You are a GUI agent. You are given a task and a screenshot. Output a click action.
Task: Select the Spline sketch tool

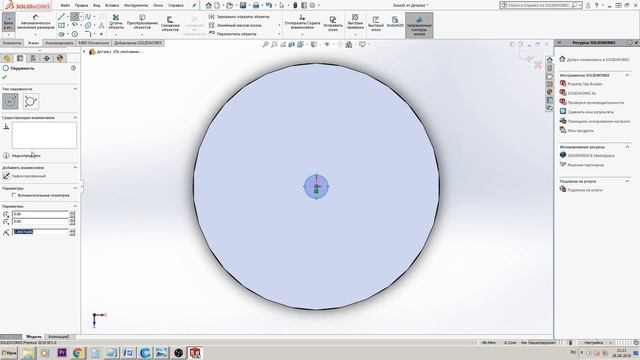[x=88, y=17]
